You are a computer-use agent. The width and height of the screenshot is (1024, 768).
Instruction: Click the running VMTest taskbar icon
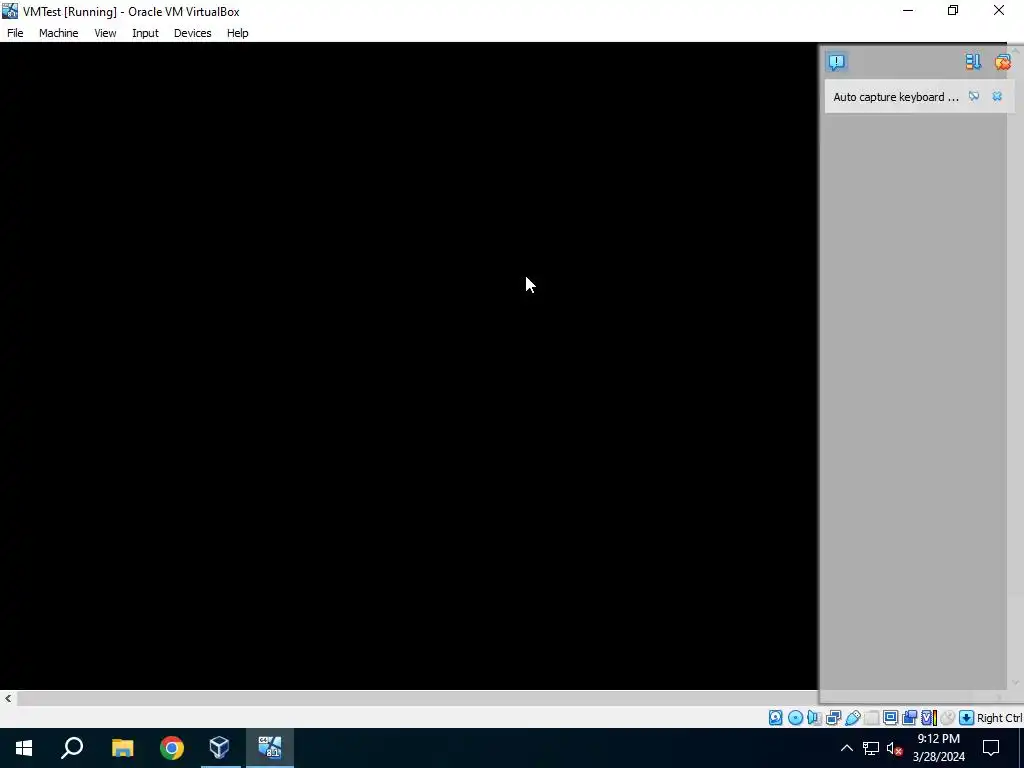click(x=269, y=748)
